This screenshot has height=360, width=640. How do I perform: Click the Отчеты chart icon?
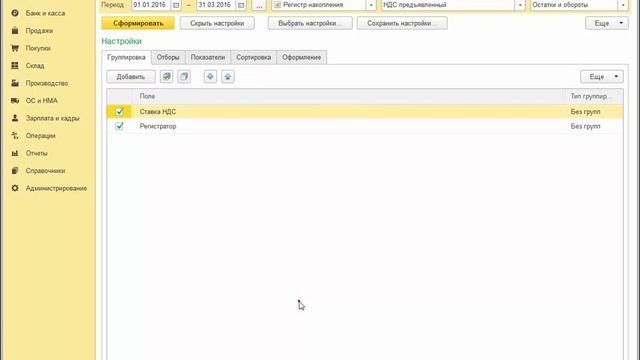15,153
